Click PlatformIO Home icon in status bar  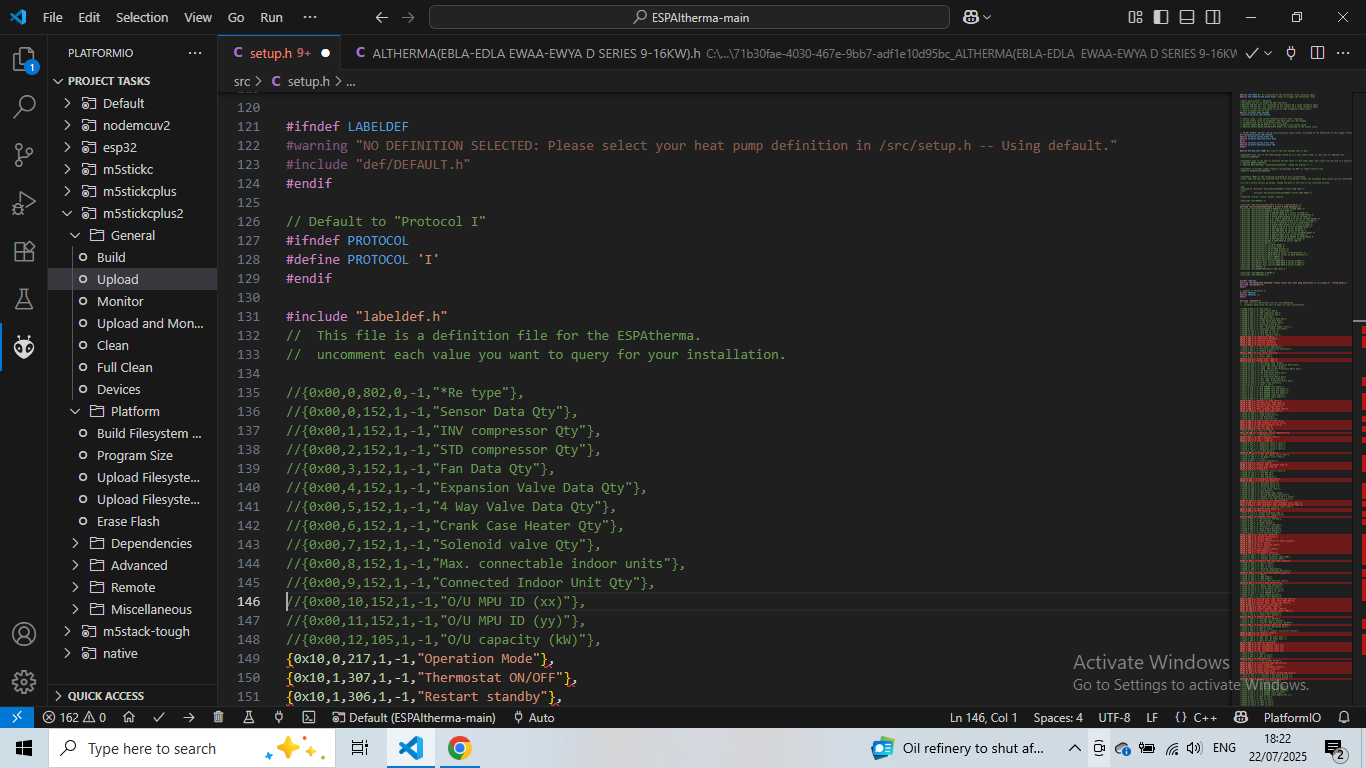coord(130,717)
